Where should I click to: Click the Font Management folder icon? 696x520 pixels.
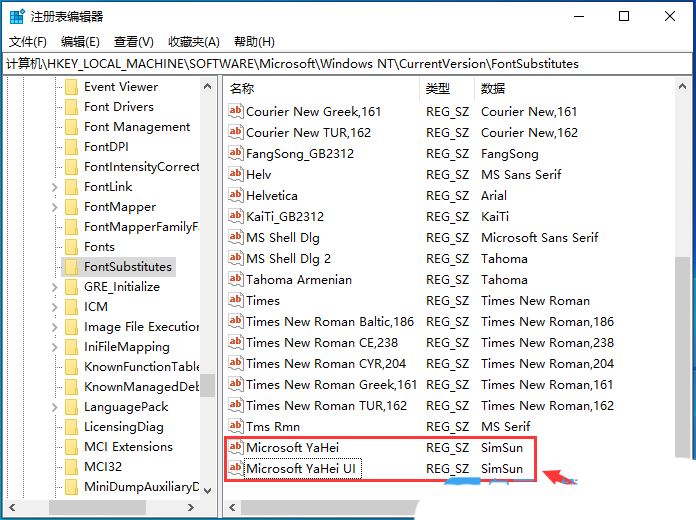(x=71, y=127)
